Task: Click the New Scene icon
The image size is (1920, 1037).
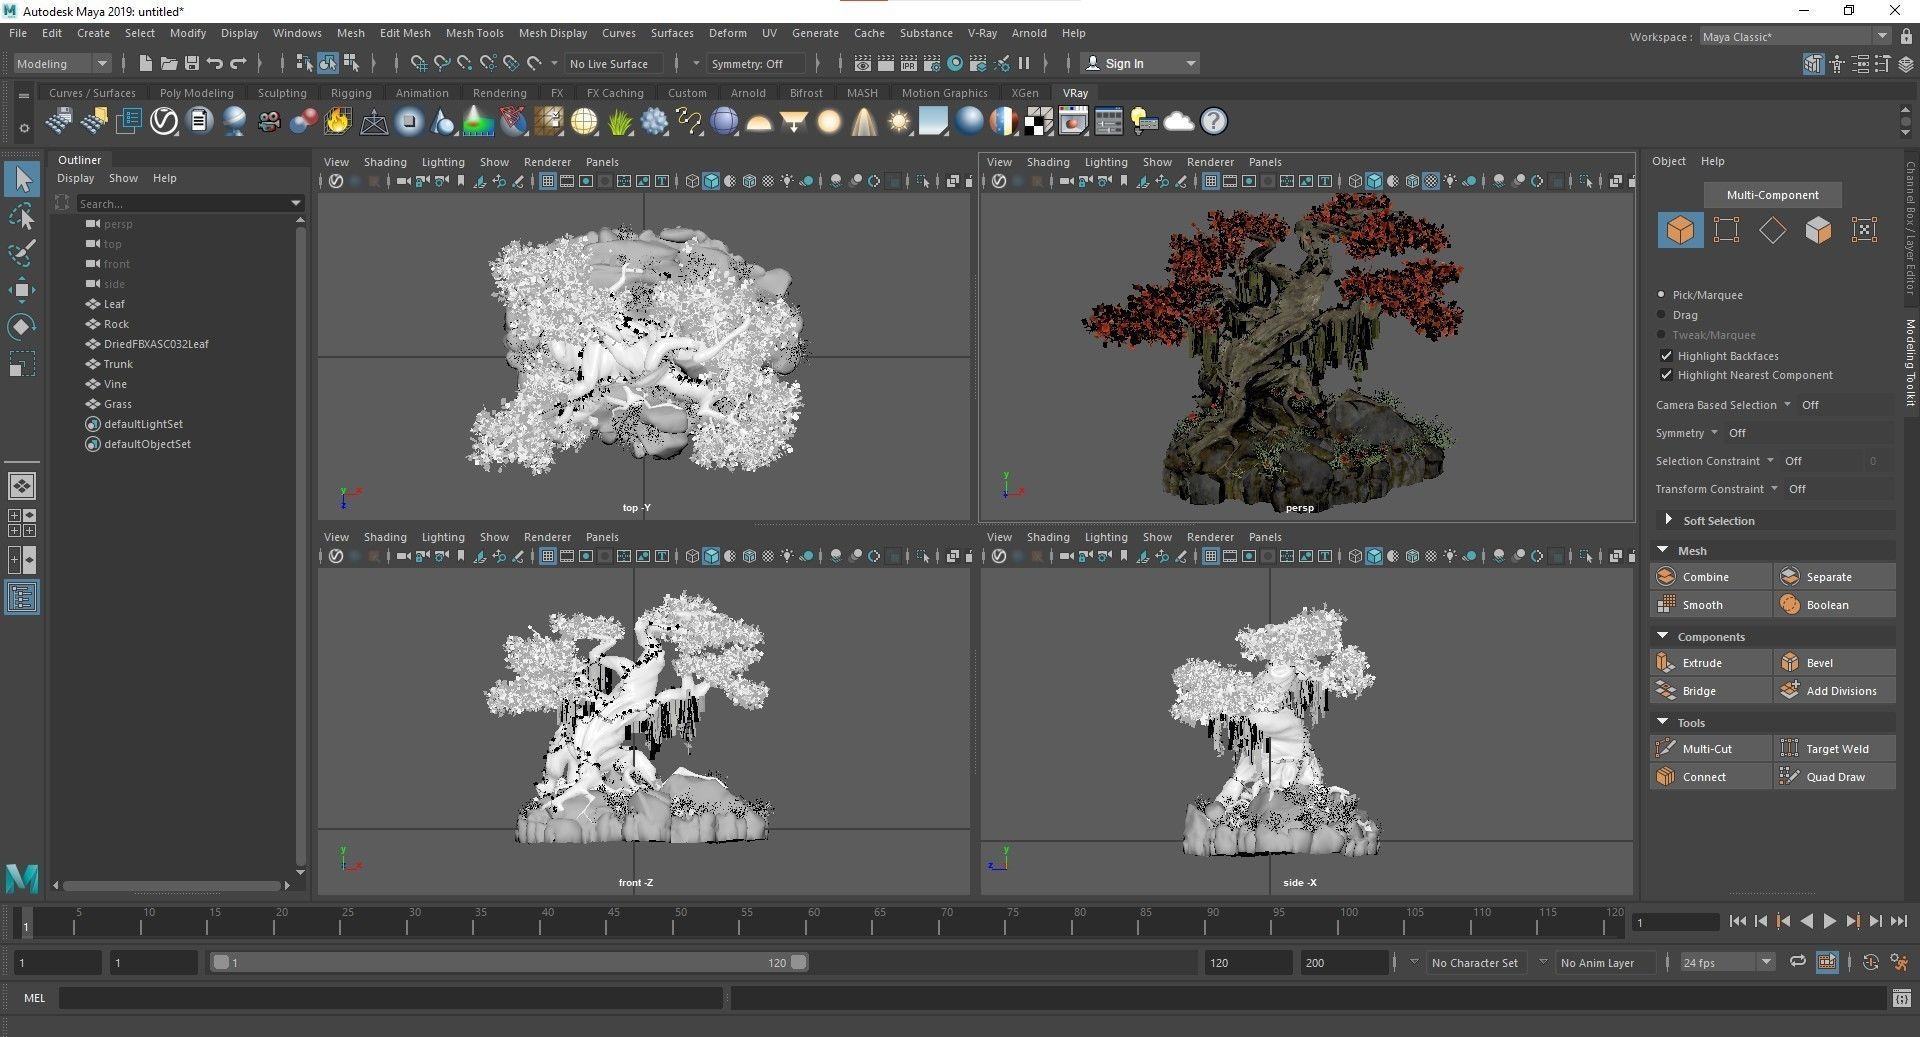Action: [146, 63]
